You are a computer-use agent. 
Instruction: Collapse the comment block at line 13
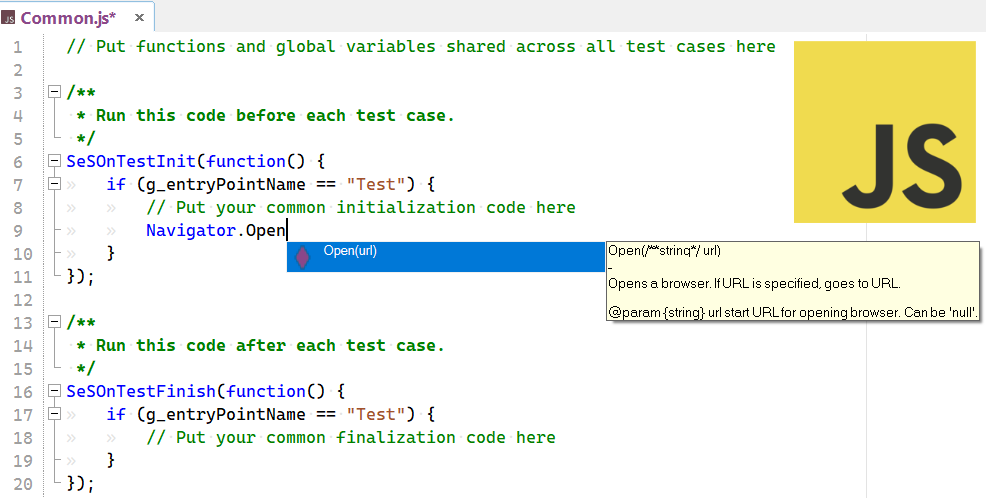click(x=54, y=322)
